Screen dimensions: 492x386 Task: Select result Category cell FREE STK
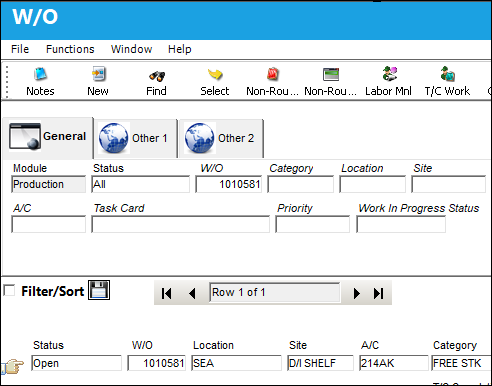(x=462, y=363)
